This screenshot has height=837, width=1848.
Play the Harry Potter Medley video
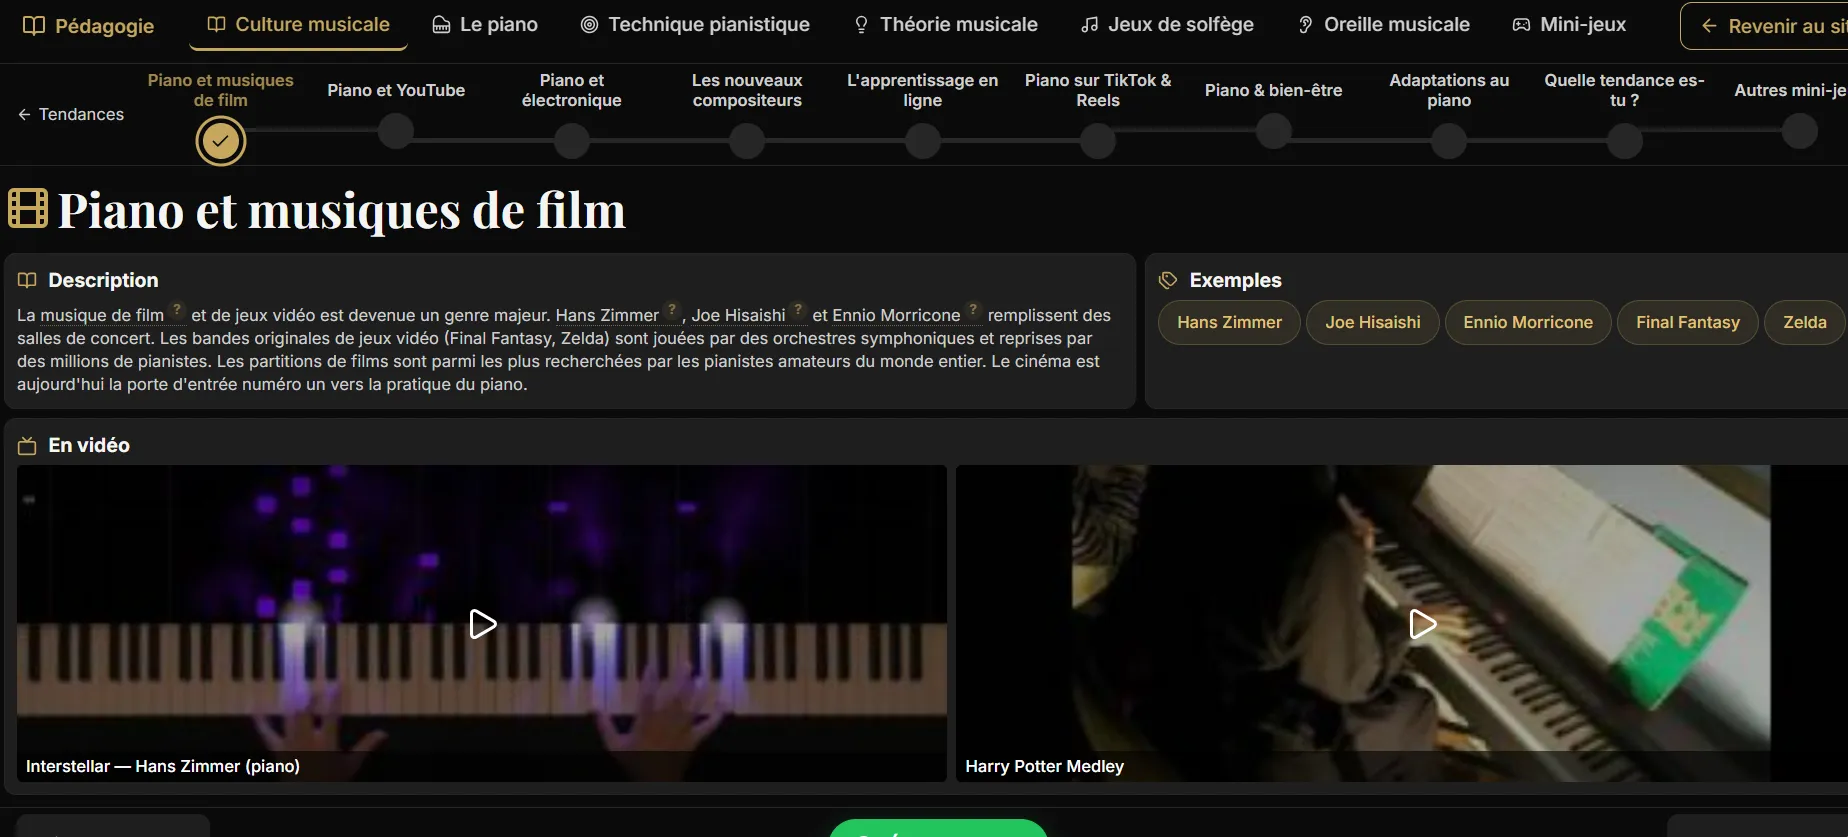pos(1422,624)
